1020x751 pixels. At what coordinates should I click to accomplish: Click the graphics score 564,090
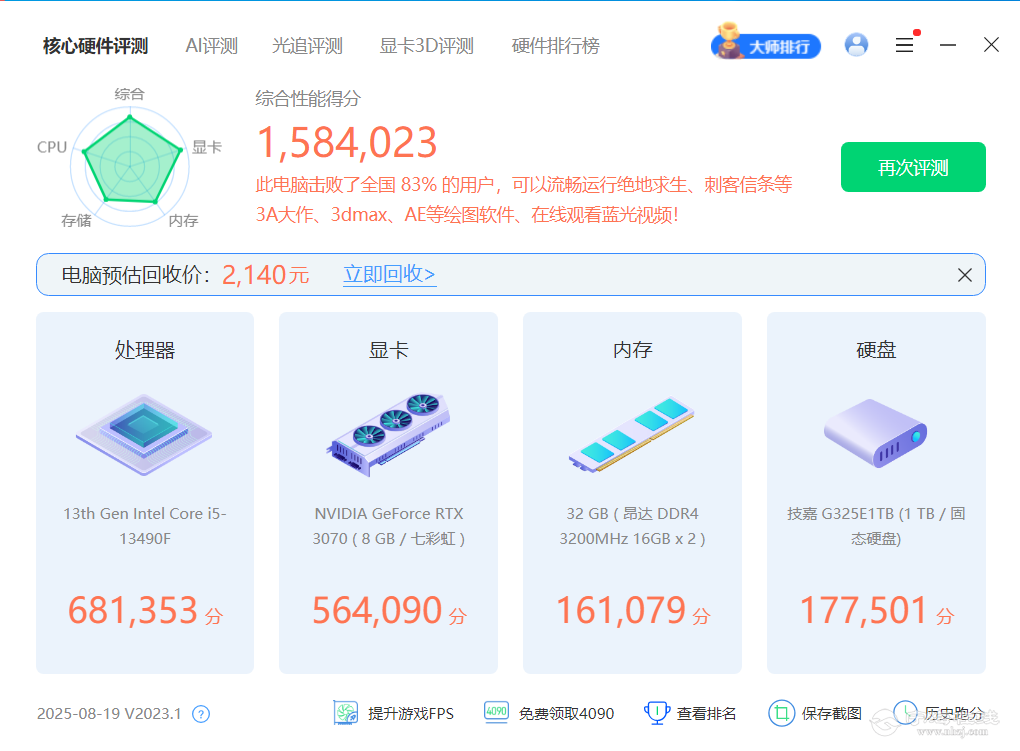coord(377,610)
